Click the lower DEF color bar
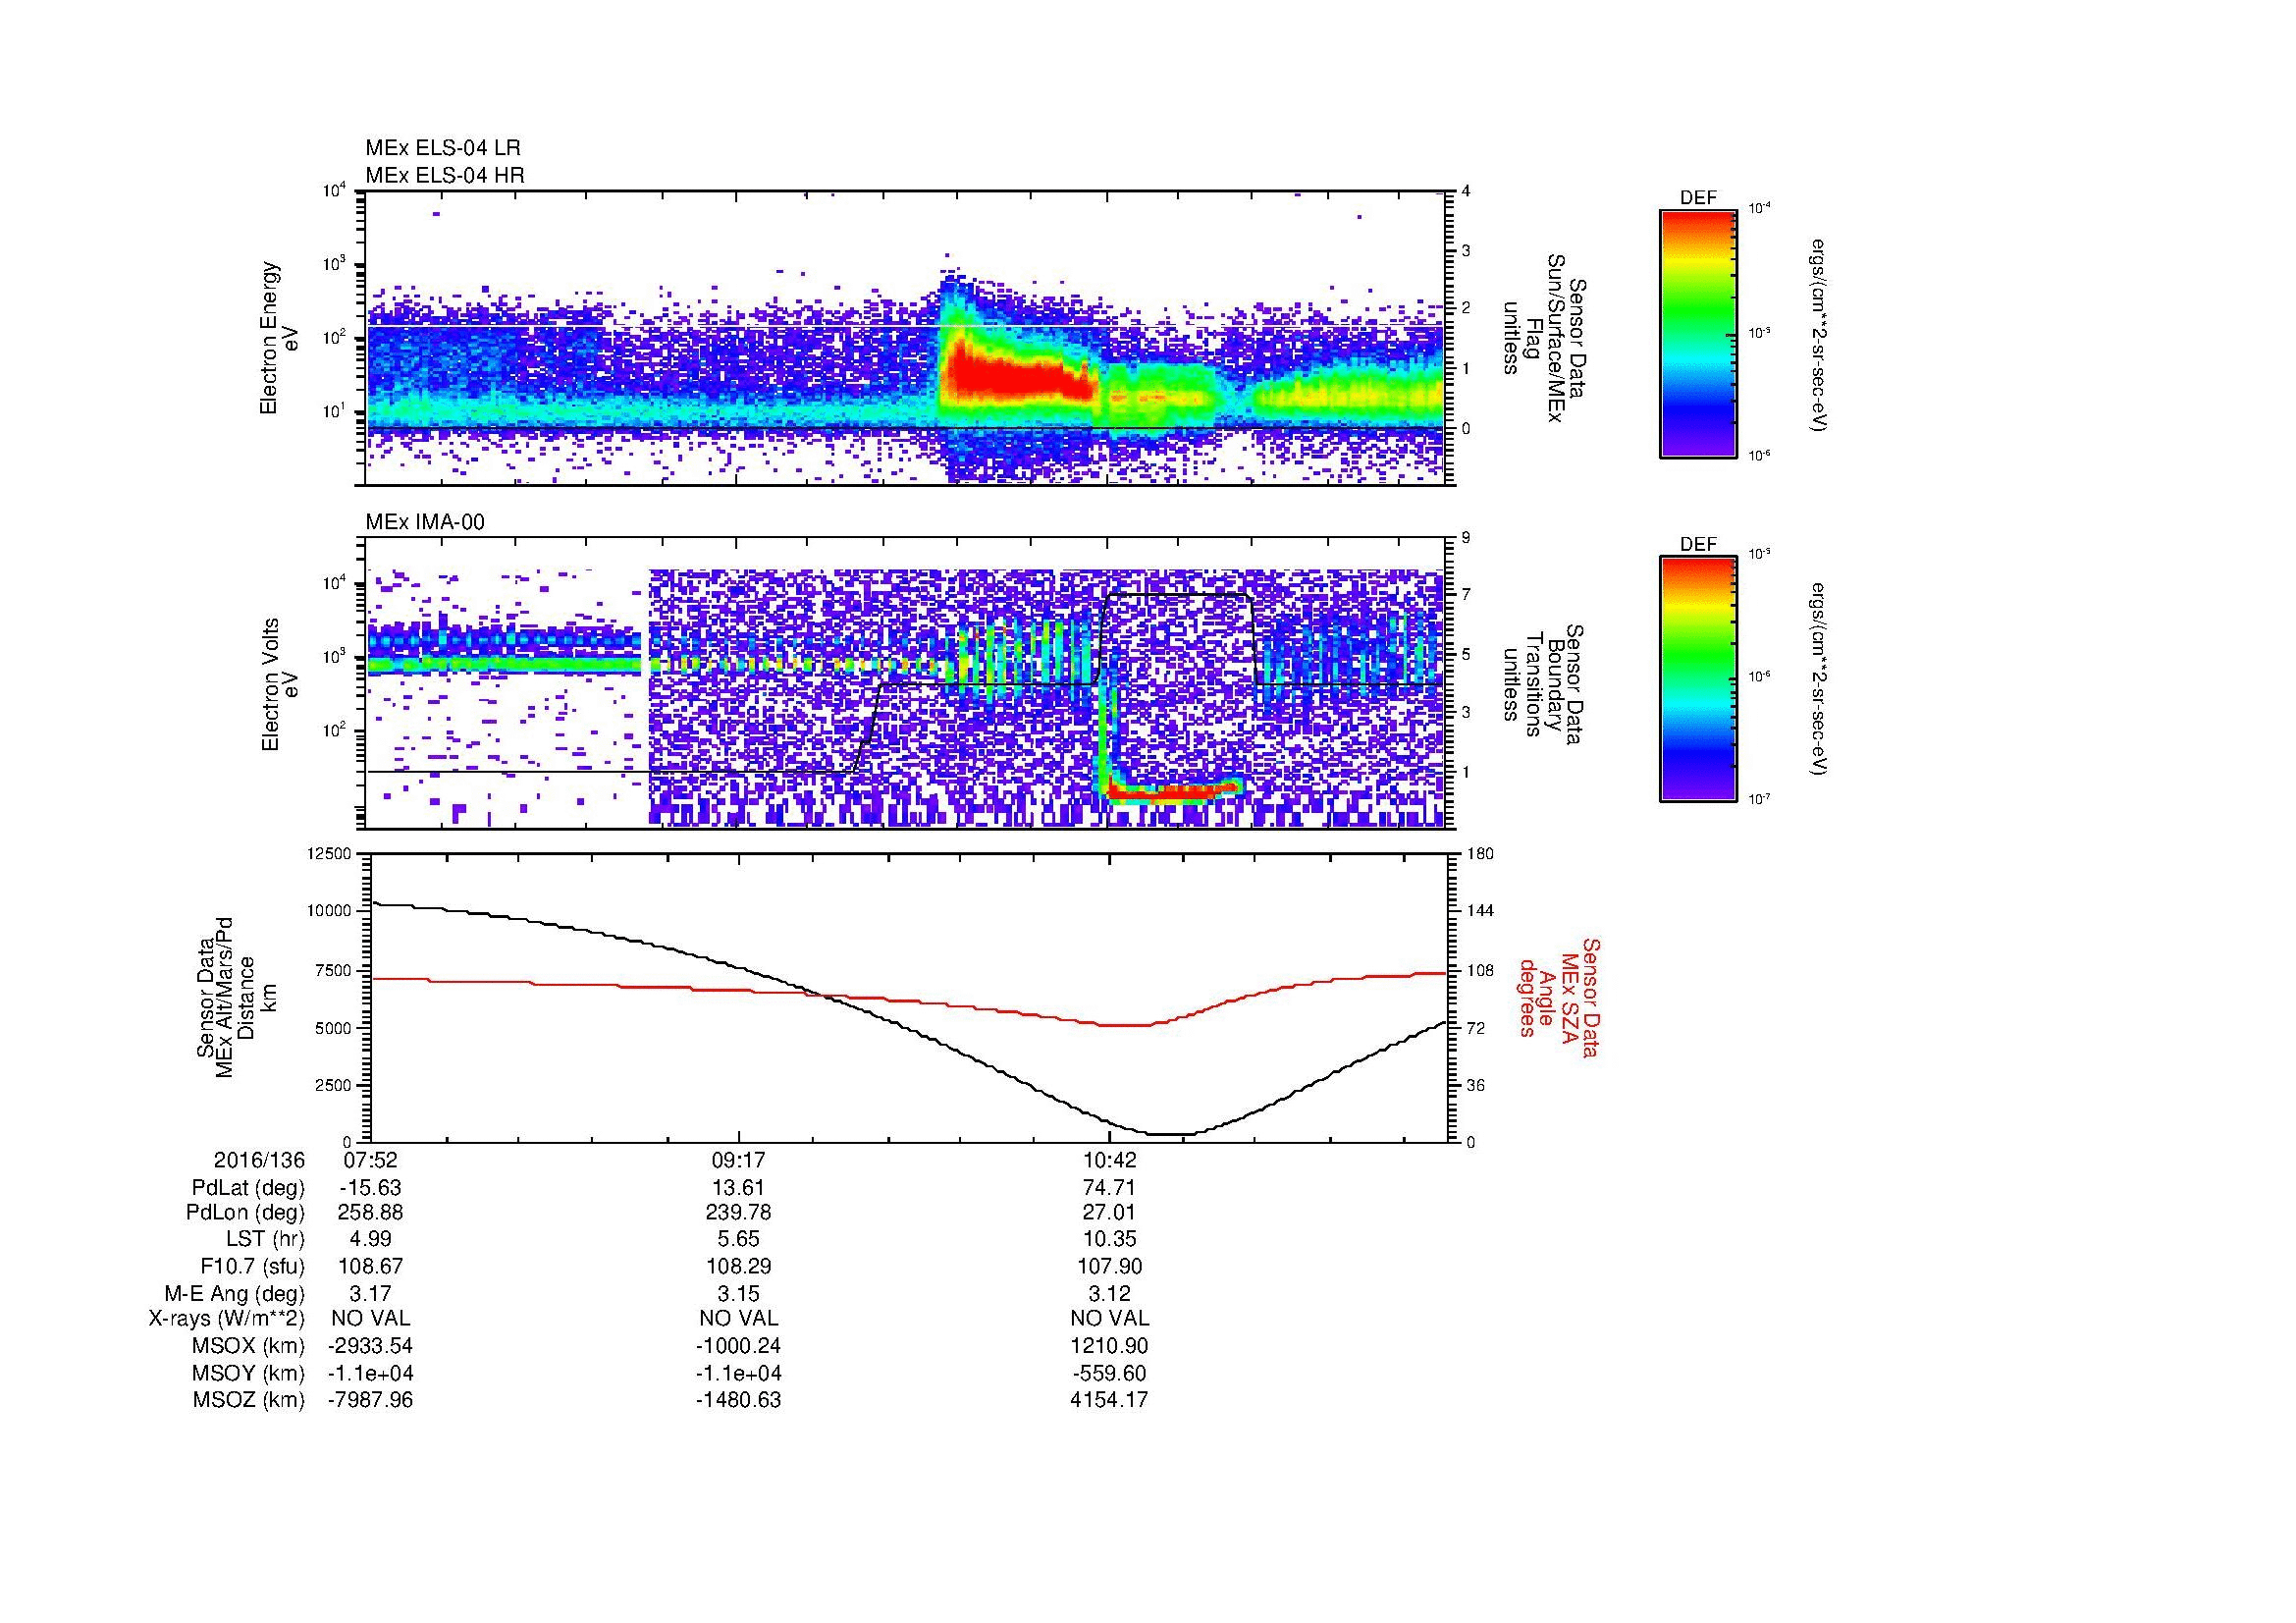This screenshot has height=1623, width=2296. (1698, 679)
